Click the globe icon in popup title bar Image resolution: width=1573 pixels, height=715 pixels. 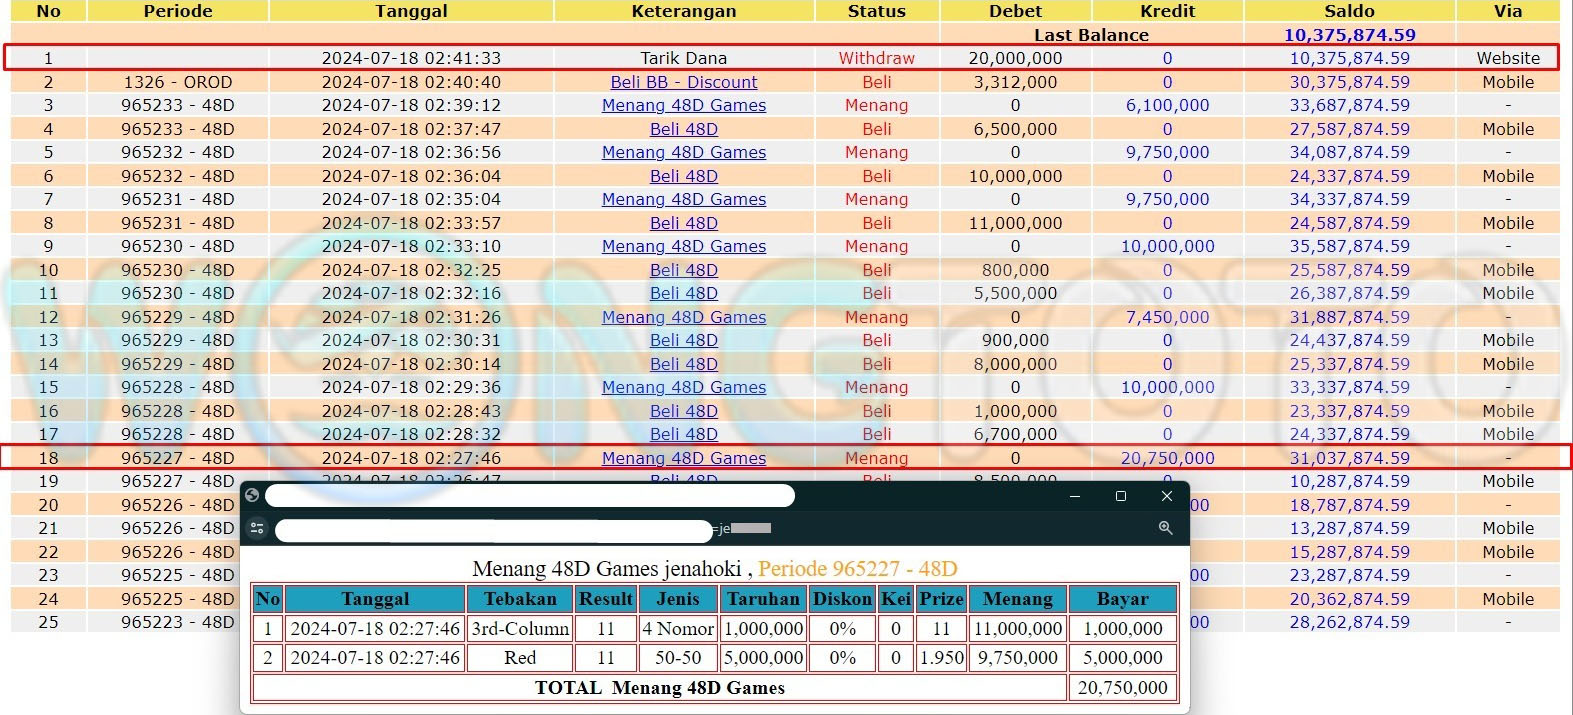[252, 495]
